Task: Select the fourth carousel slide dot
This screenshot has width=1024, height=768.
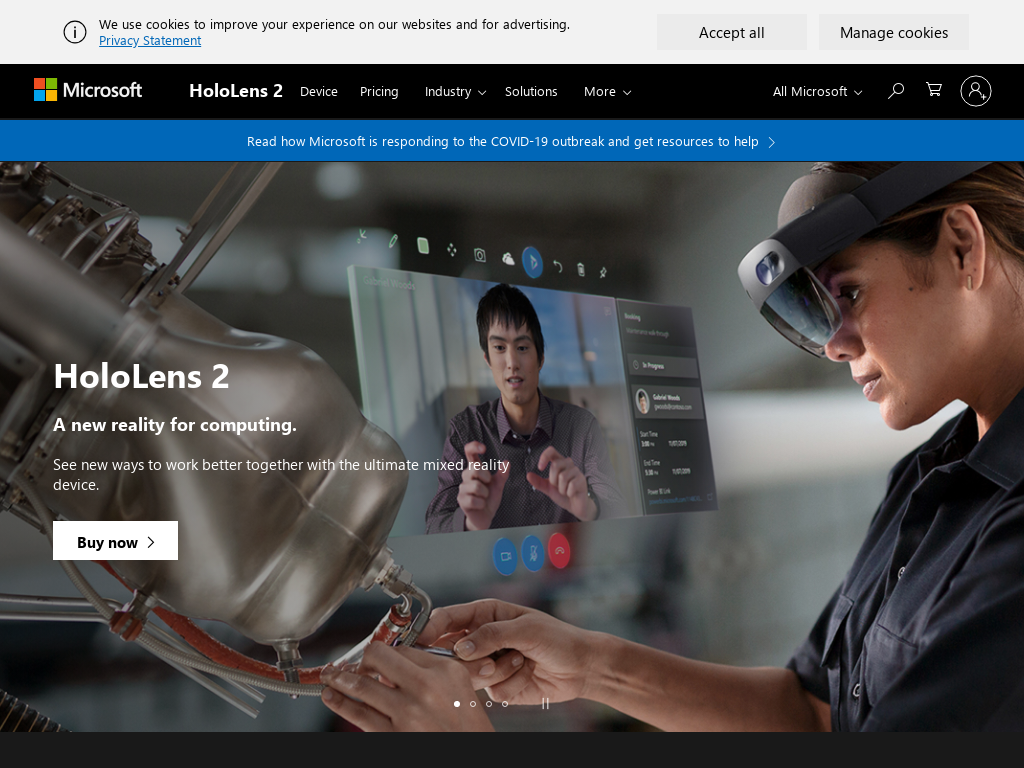Action: pyautogui.click(x=505, y=703)
